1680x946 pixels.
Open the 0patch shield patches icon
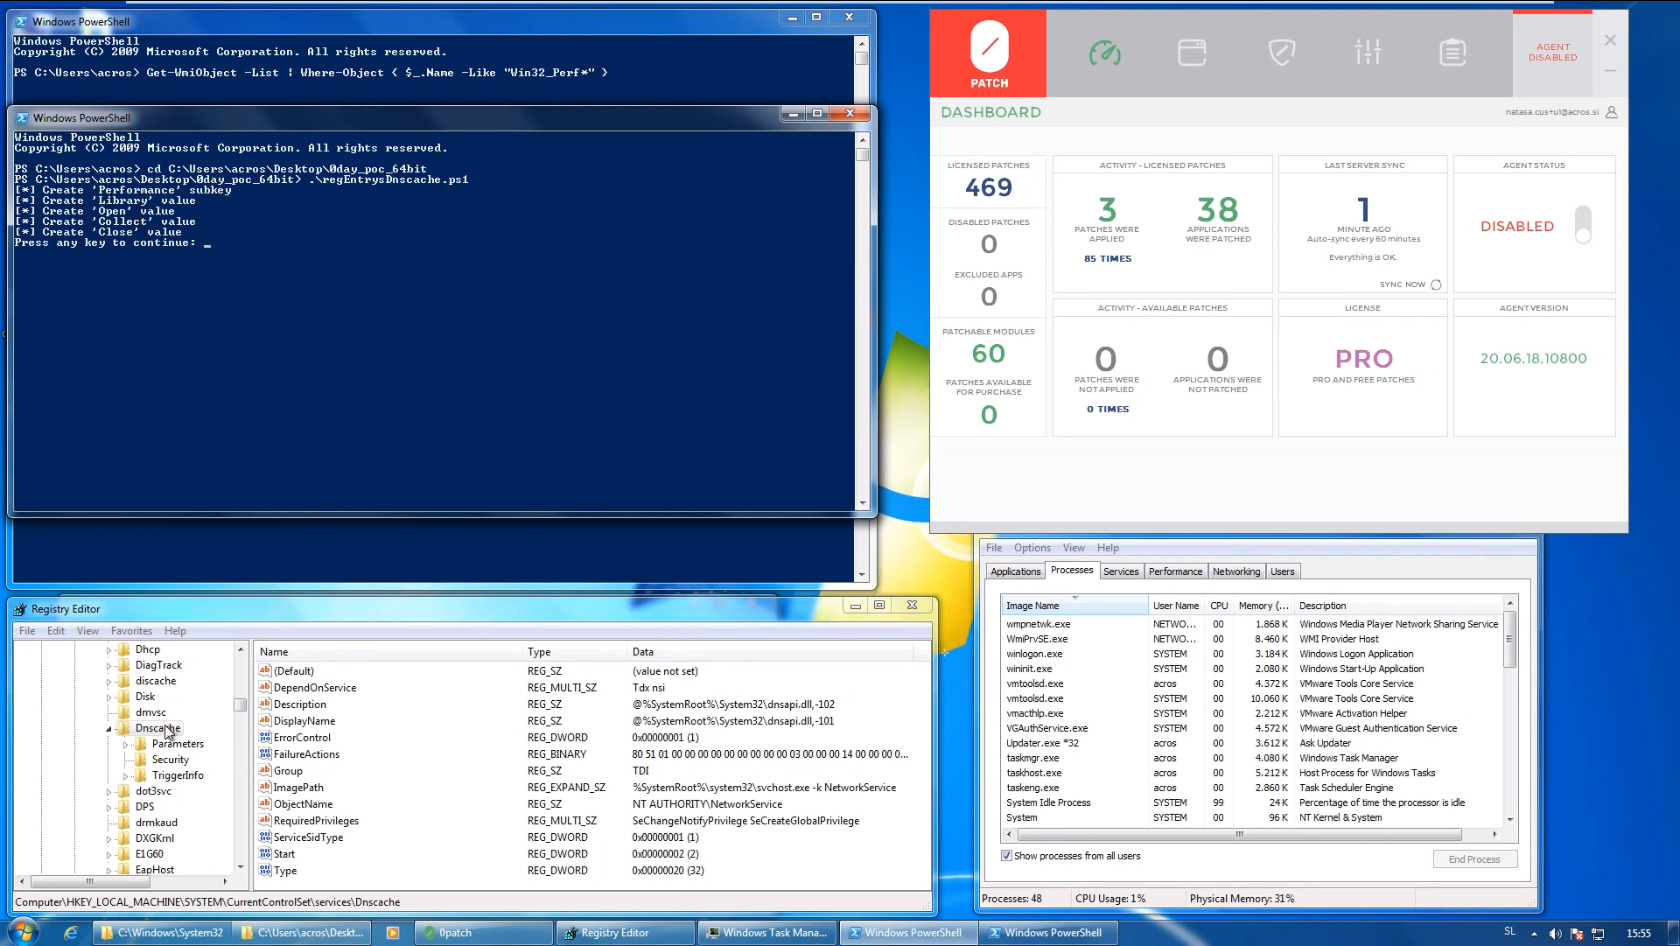1281,52
